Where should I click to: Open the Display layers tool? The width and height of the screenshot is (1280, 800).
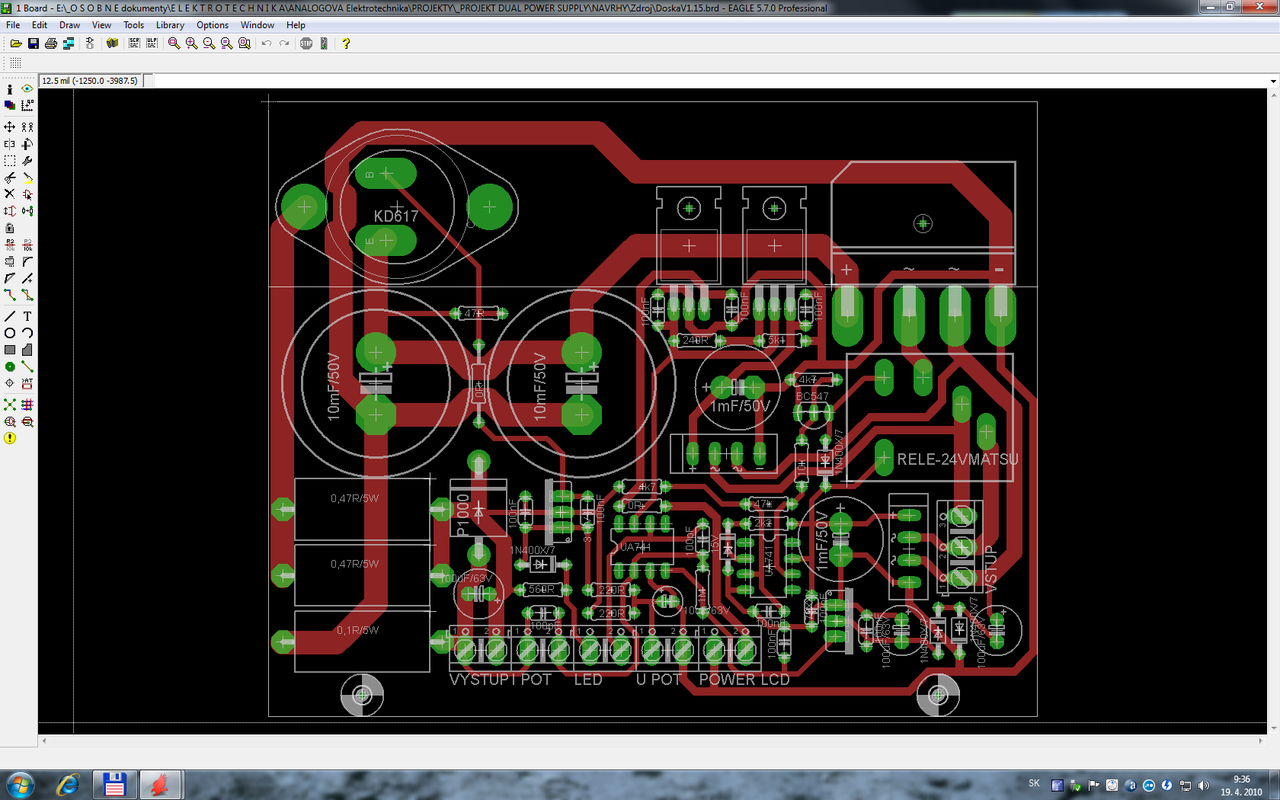pyautogui.click(x=10, y=104)
